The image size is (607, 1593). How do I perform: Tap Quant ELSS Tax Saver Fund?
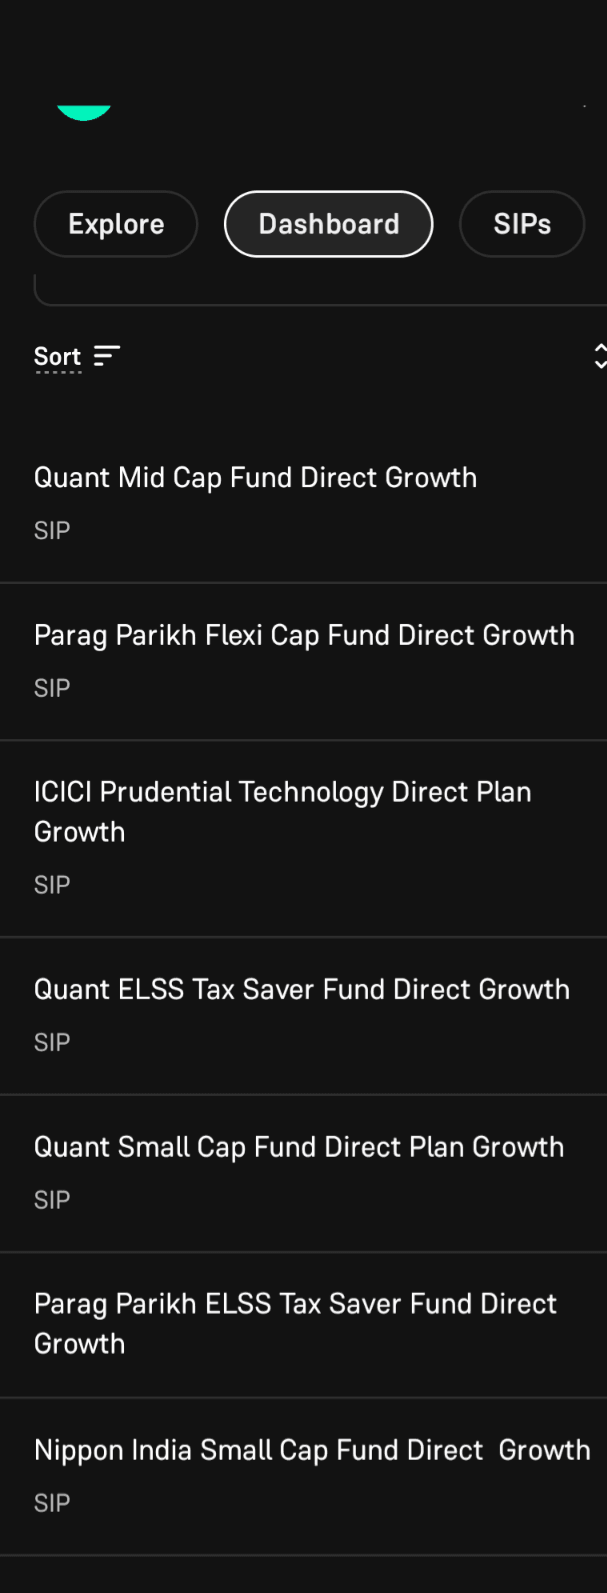click(x=301, y=989)
